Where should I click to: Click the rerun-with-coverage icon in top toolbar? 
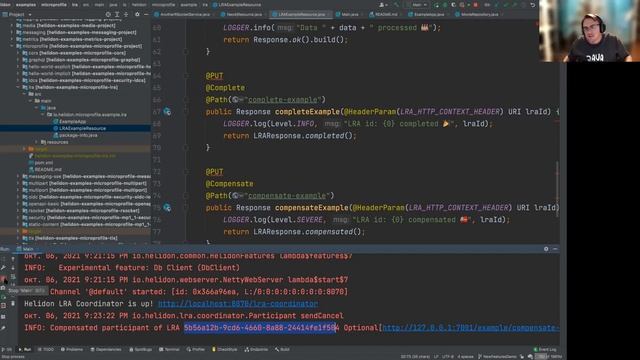click(x=453, y=5)
